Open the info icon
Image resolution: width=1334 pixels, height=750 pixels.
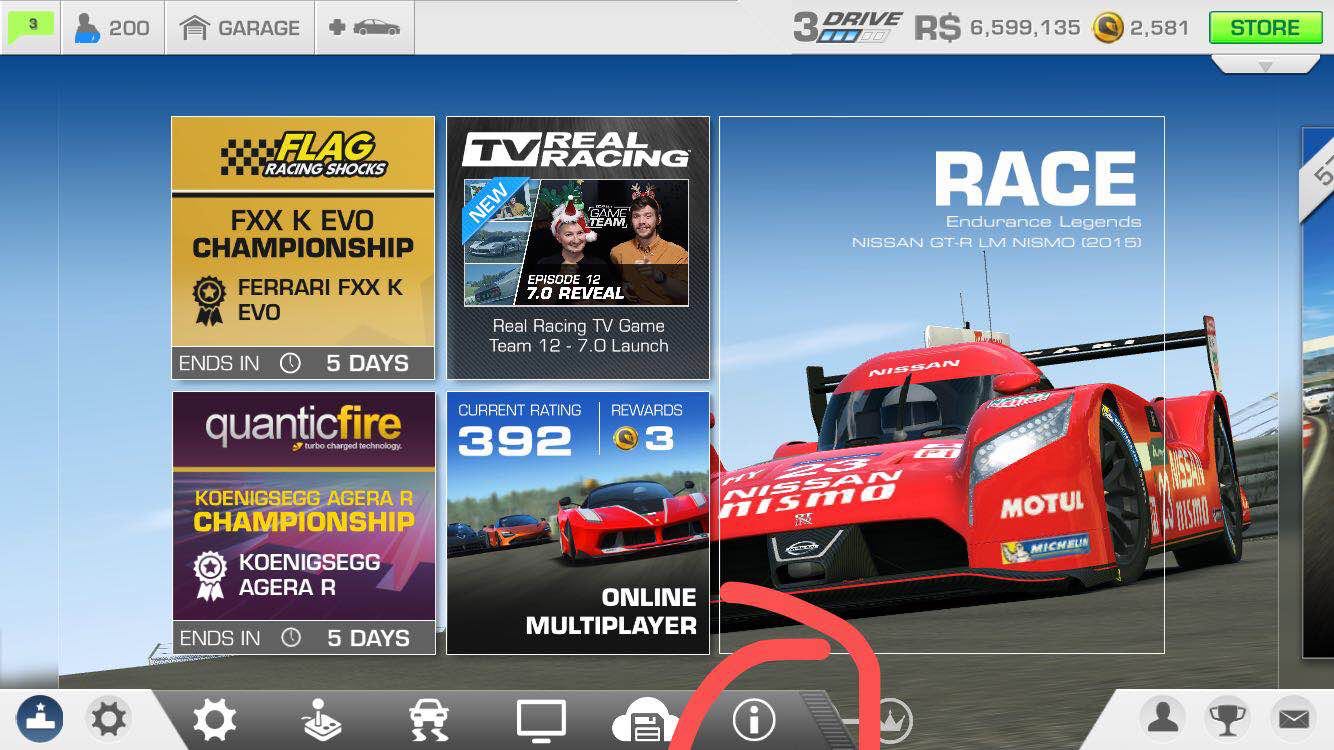click(754, 719)
